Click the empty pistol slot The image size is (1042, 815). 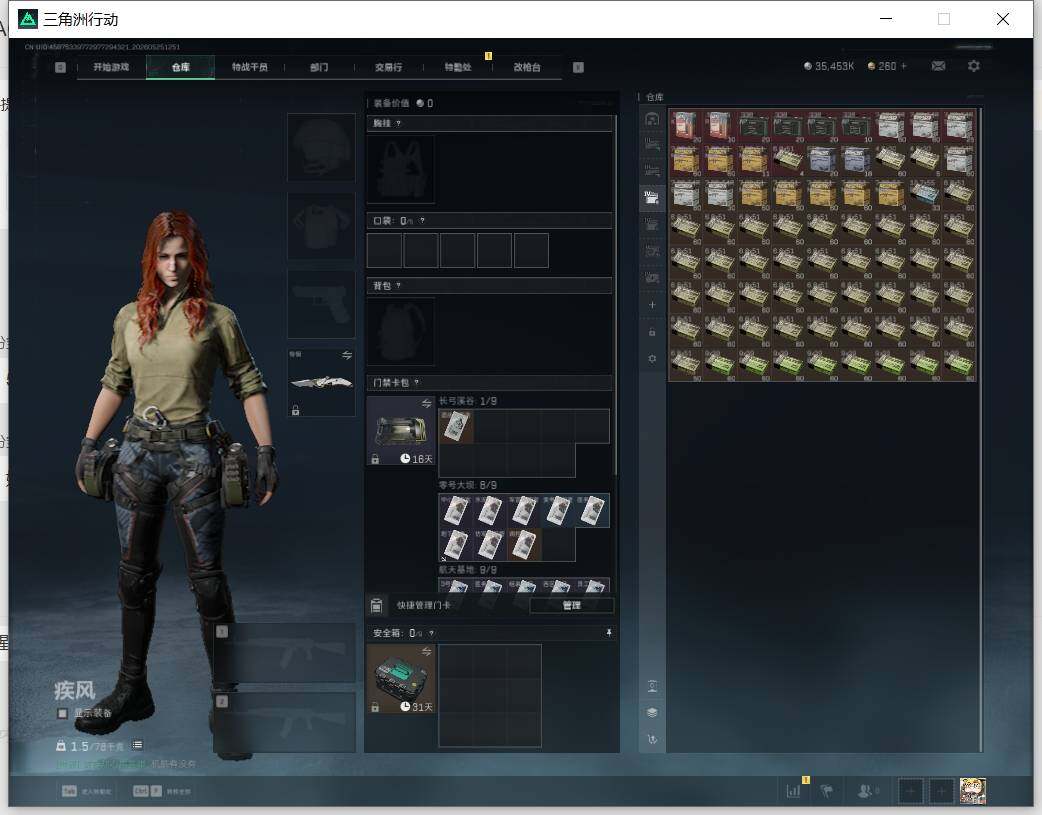pos(321,304)
